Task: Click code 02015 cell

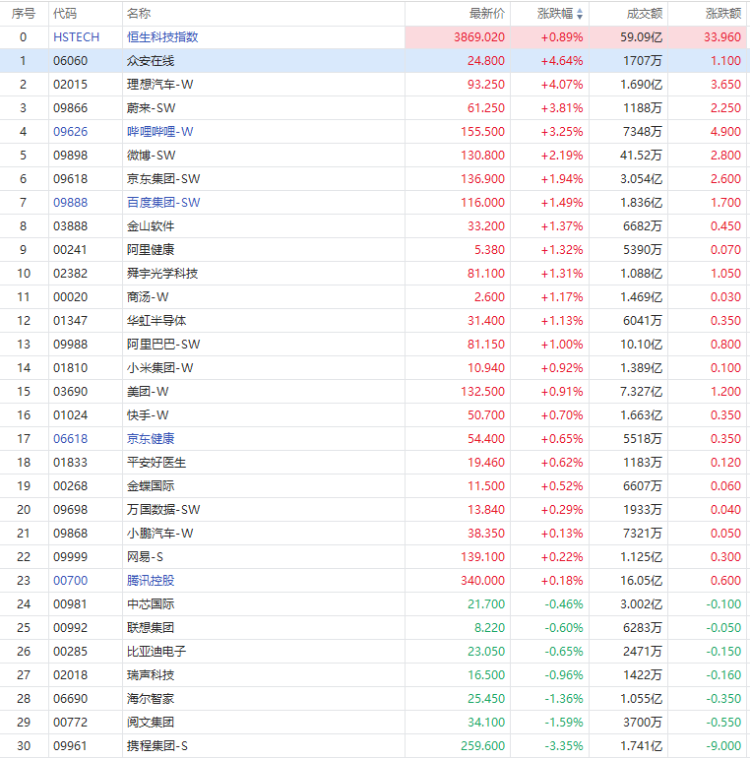Action: pyautogui.click(x=70, y=85)
